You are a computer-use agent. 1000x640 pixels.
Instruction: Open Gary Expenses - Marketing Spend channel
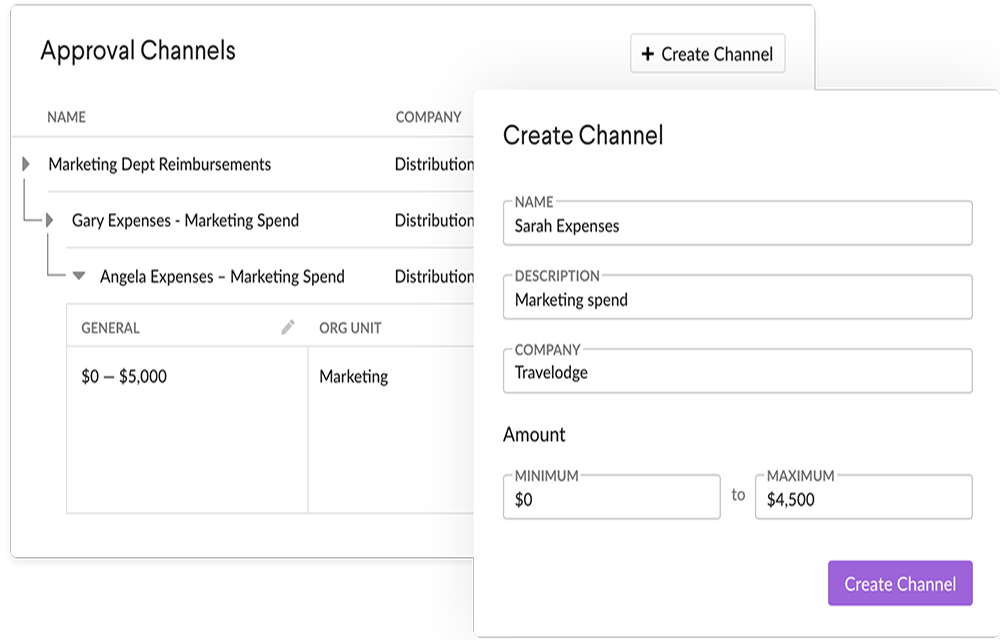point(185,220)
